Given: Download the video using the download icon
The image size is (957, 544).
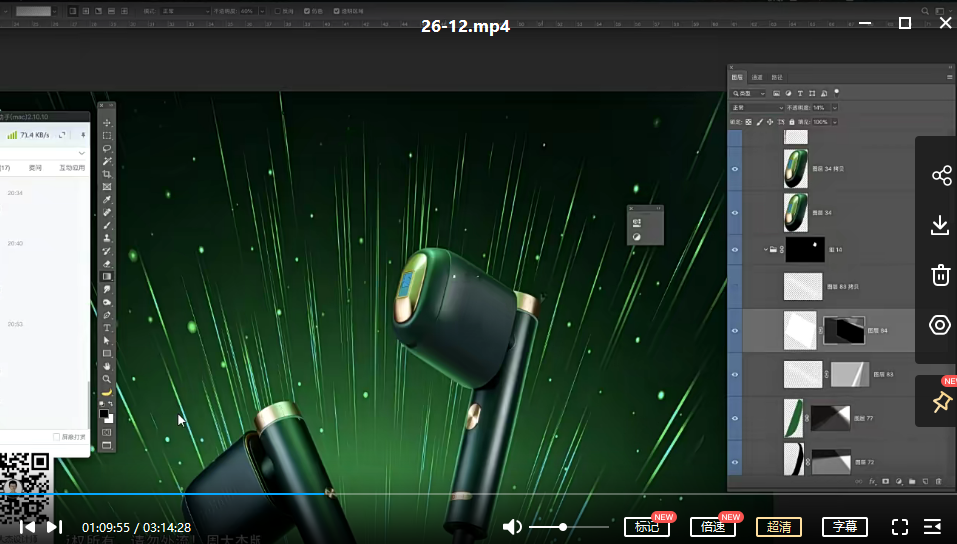Looking at the screenshot, I should point(940,225).
